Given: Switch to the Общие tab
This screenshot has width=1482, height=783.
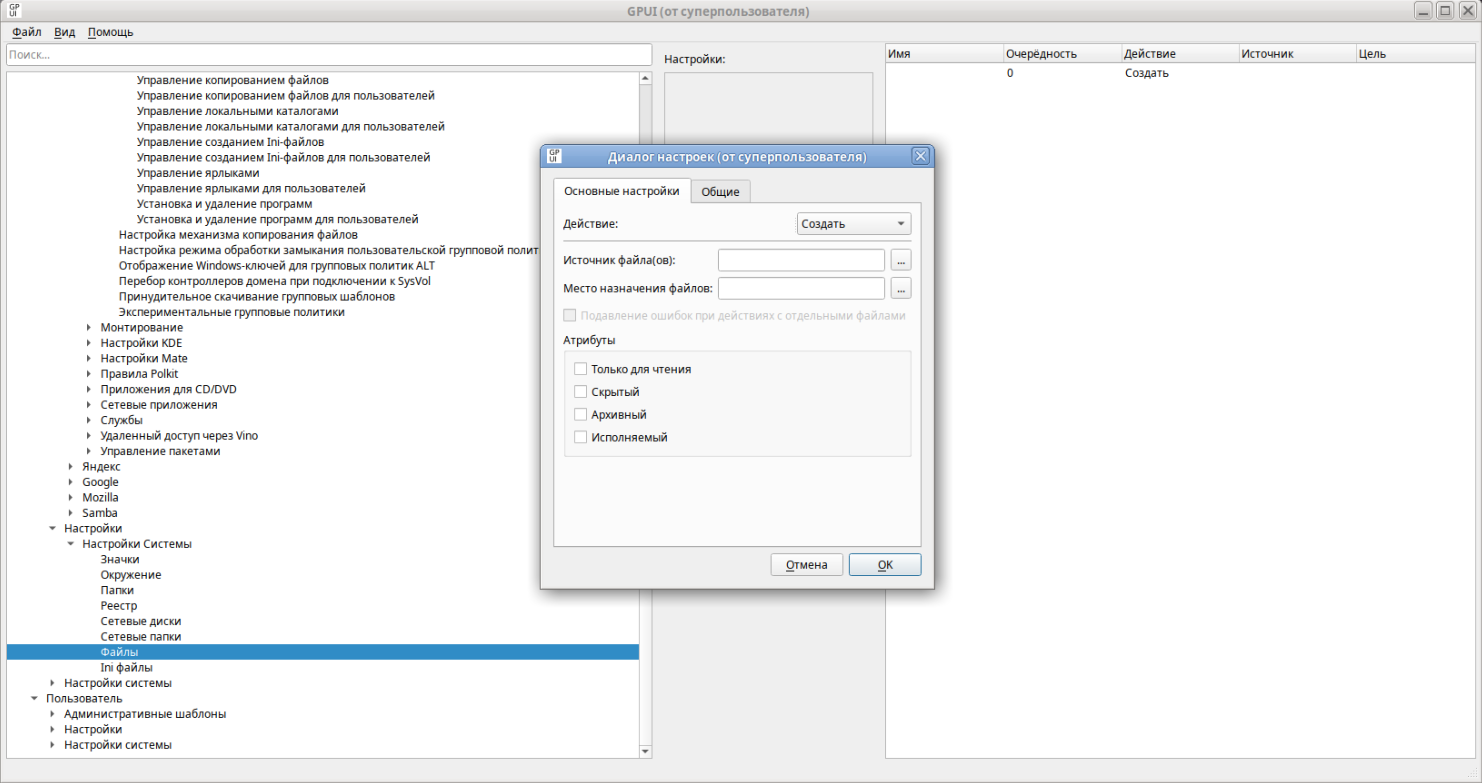Looking at the screenshot, I should pyautogui.click(x=720, y=192).
